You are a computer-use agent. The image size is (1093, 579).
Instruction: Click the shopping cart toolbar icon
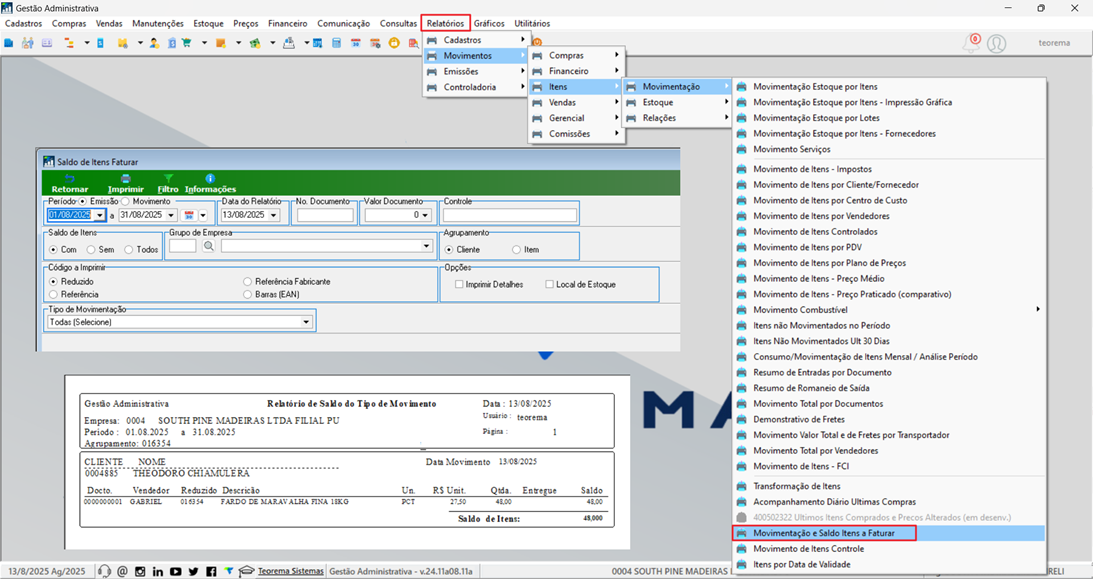(187, 43)
